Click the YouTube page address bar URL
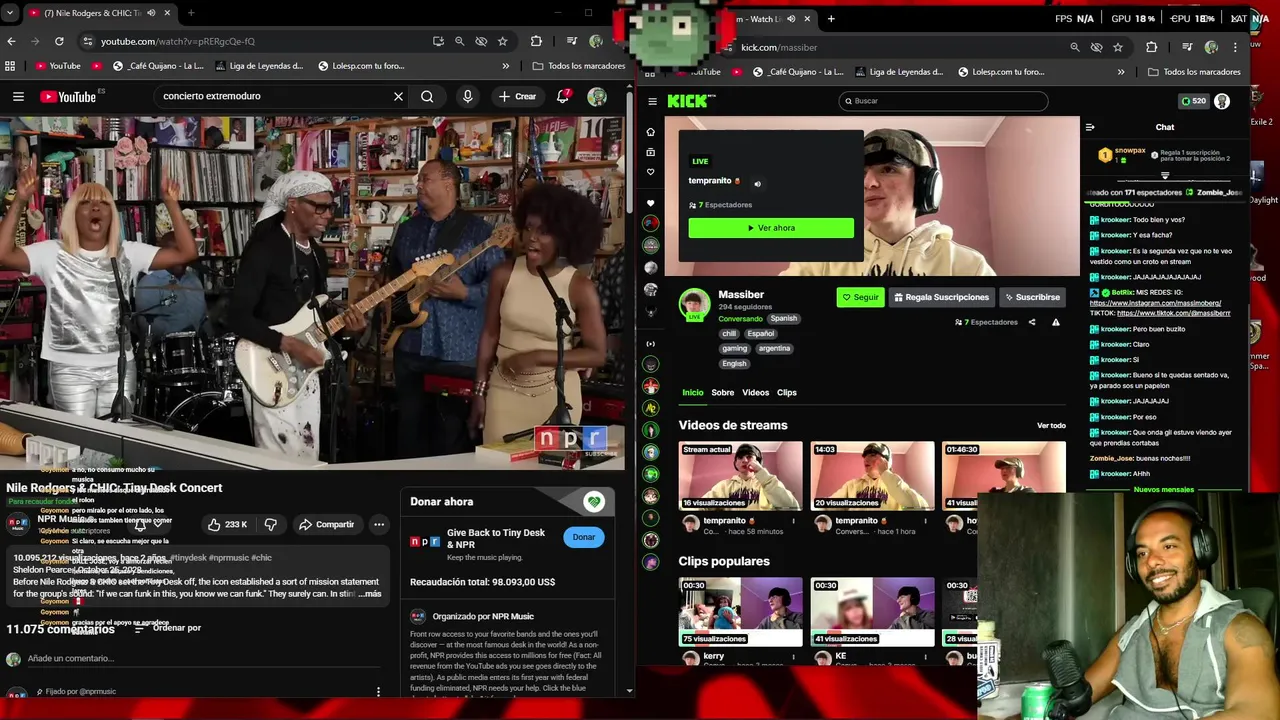Viewport: 1280px width, 720px height. (177, 41)
